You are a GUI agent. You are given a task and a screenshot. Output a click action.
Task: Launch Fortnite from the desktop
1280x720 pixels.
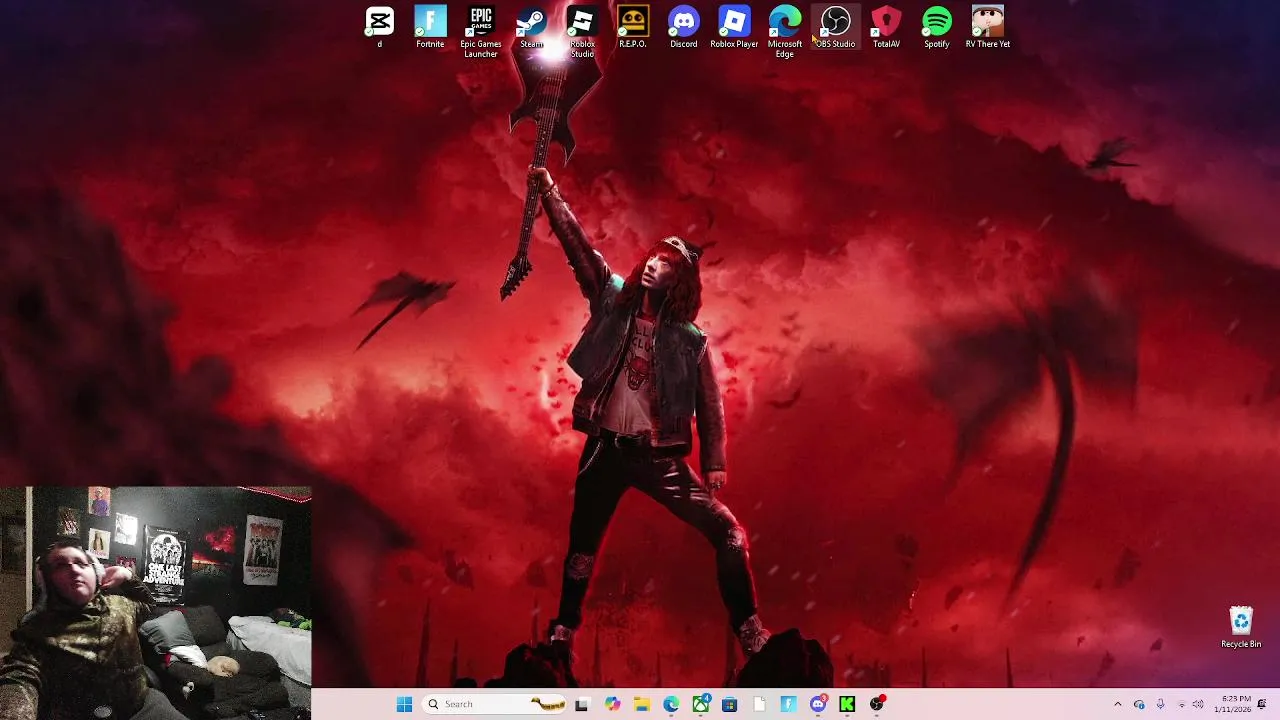pyautogui.click(x=430, y=27)
